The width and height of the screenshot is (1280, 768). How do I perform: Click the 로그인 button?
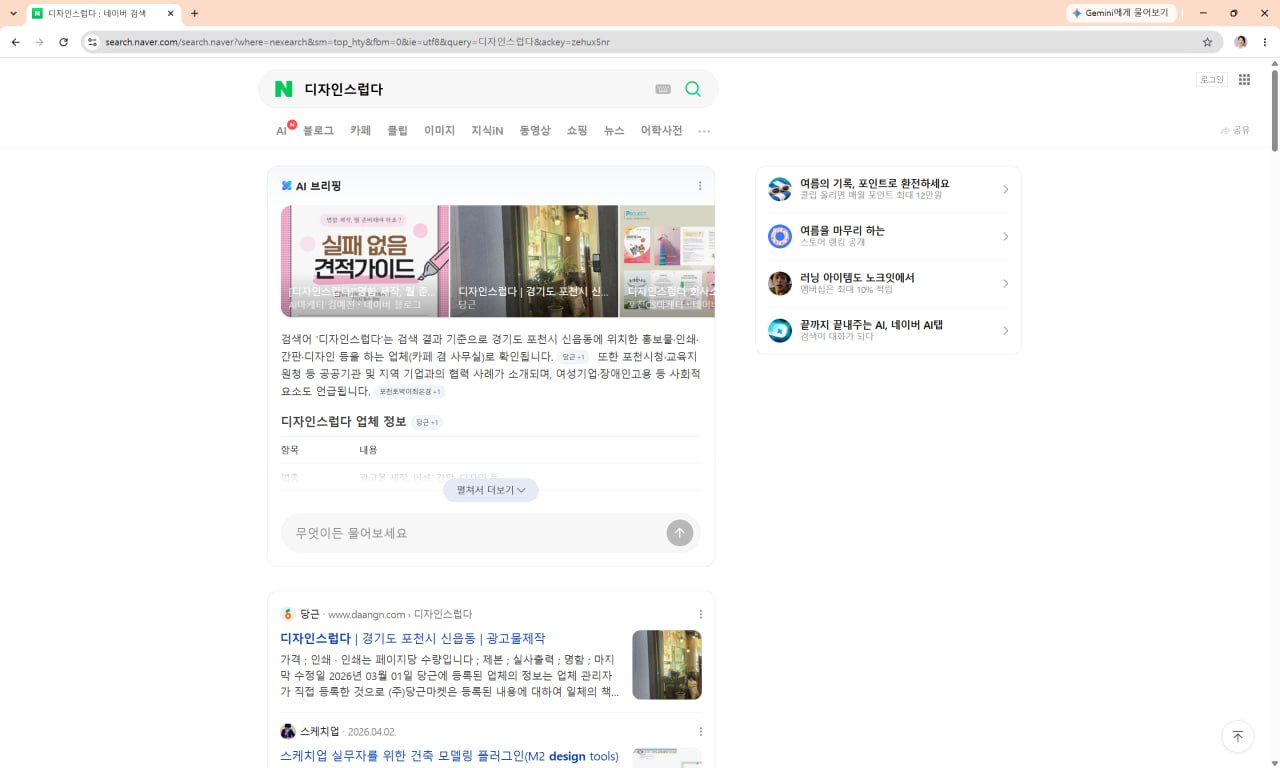[1211, 80]
